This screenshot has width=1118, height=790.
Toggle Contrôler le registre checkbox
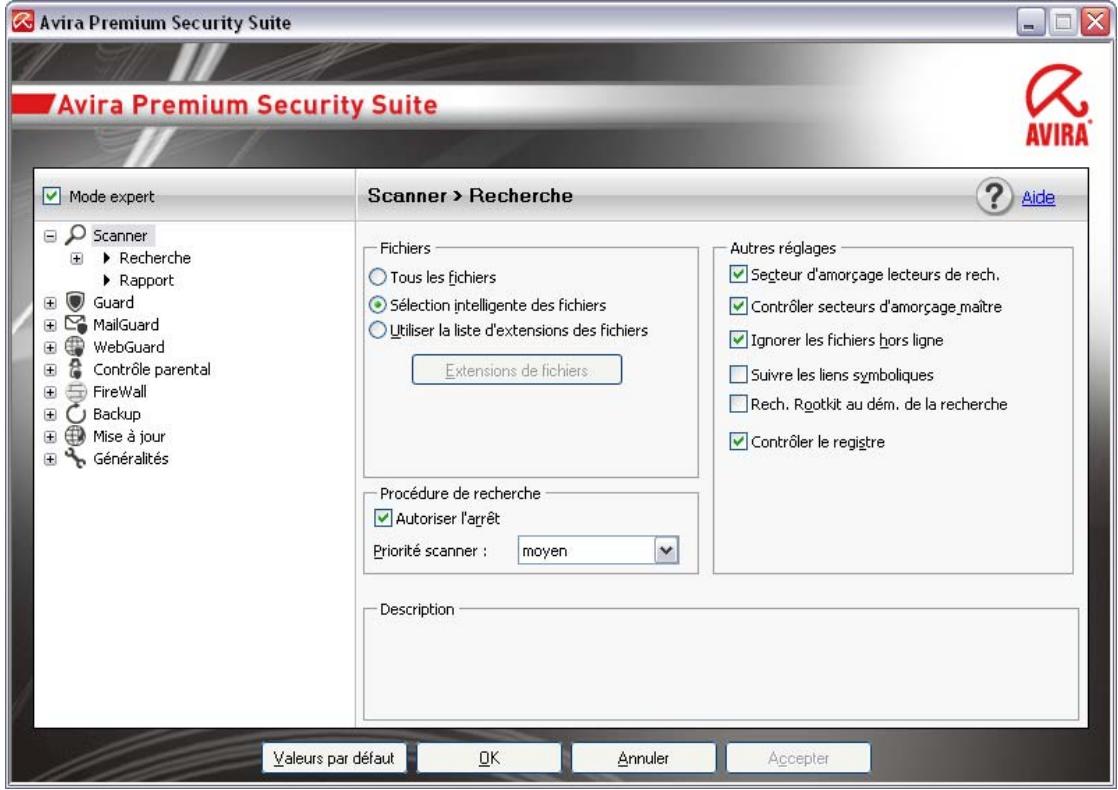[739, 441]
